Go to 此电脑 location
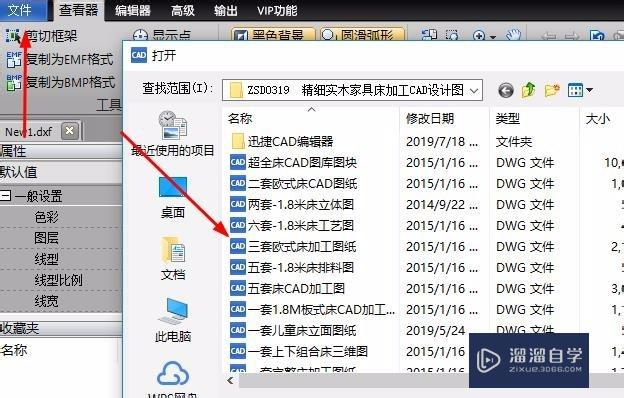 (x=173, y=320)
